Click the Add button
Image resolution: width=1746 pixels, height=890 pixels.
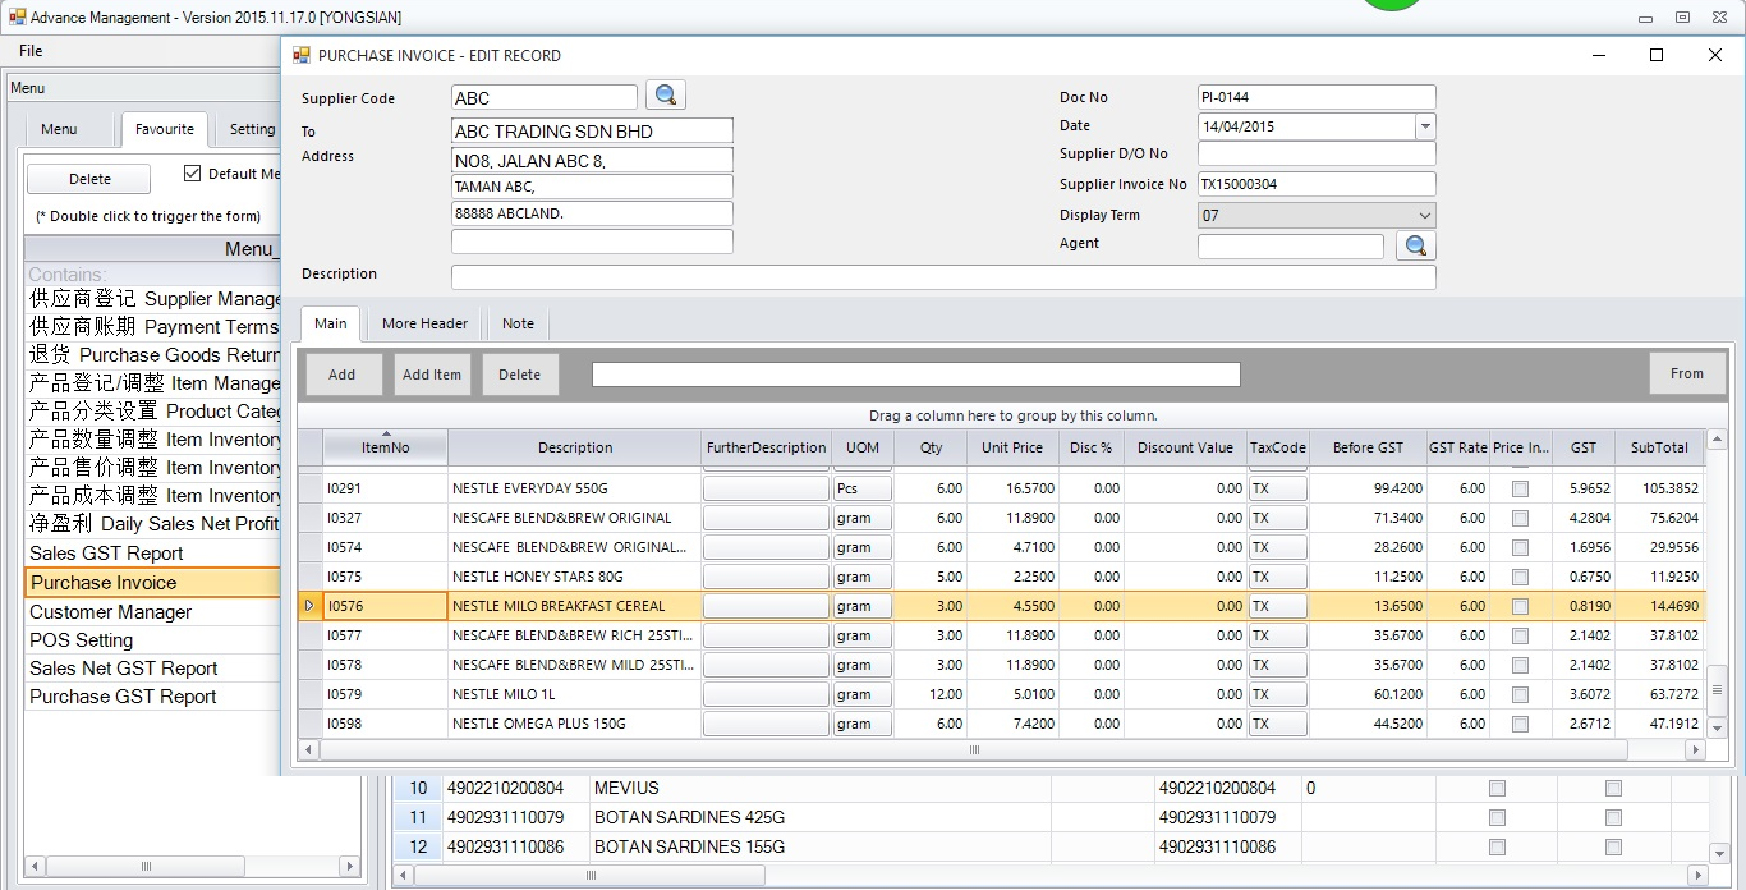coord(342,374)
